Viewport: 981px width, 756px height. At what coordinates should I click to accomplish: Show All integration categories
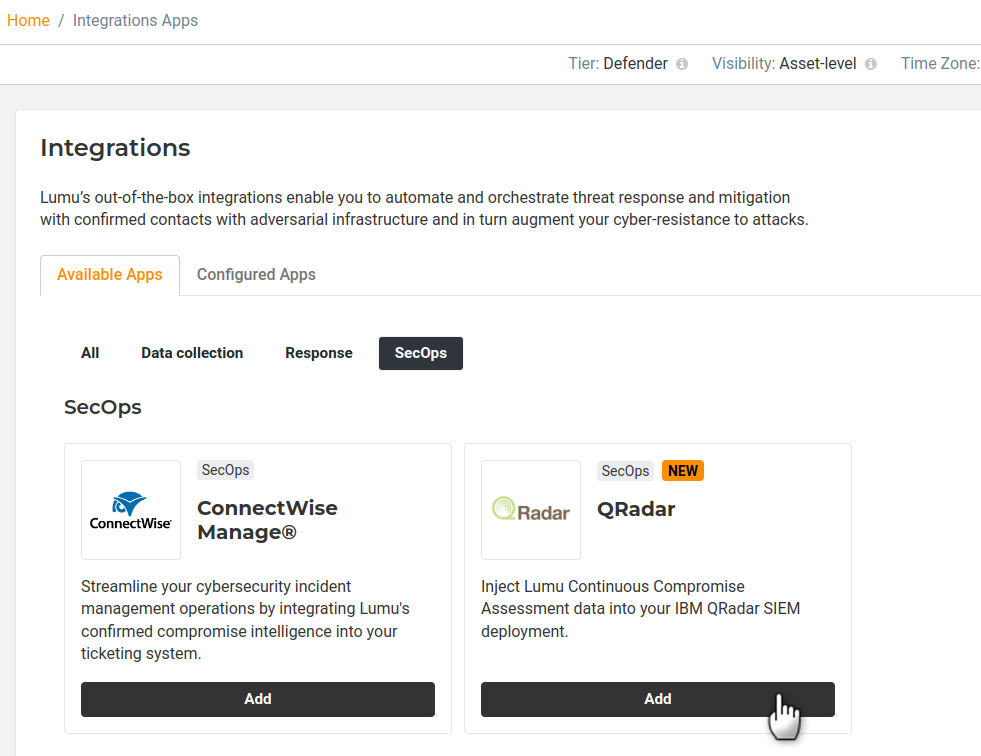pyautogui.click(x=90, y=353)
